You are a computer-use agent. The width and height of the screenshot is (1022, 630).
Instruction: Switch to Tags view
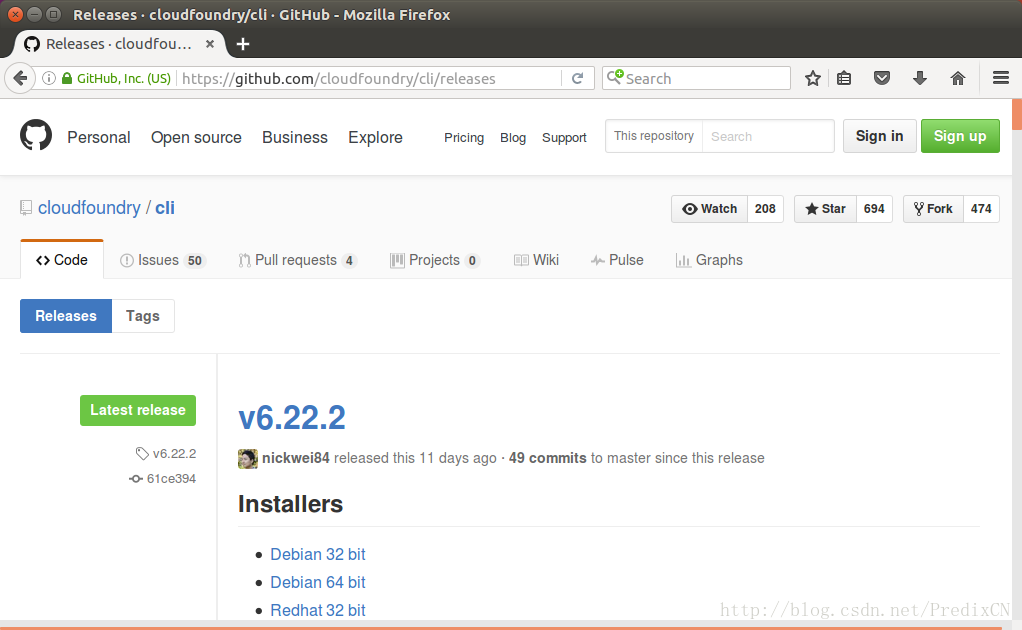143,316
